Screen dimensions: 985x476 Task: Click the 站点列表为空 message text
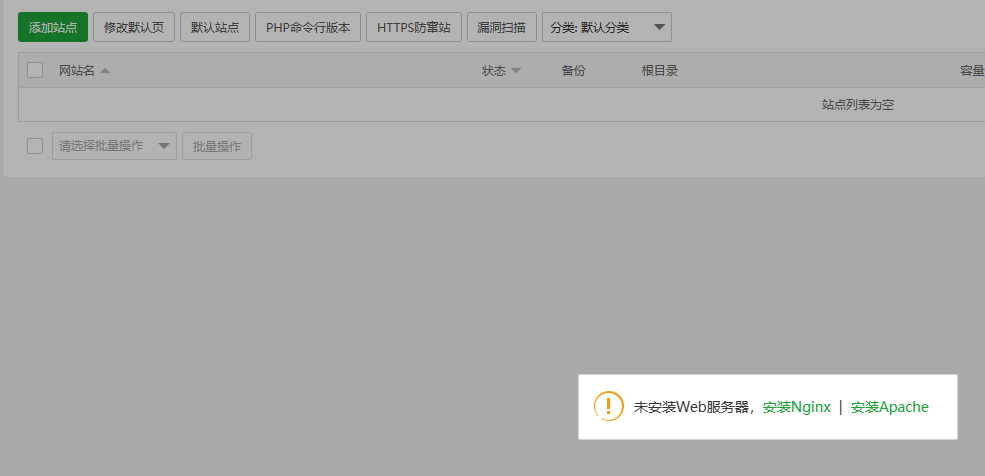857,105
